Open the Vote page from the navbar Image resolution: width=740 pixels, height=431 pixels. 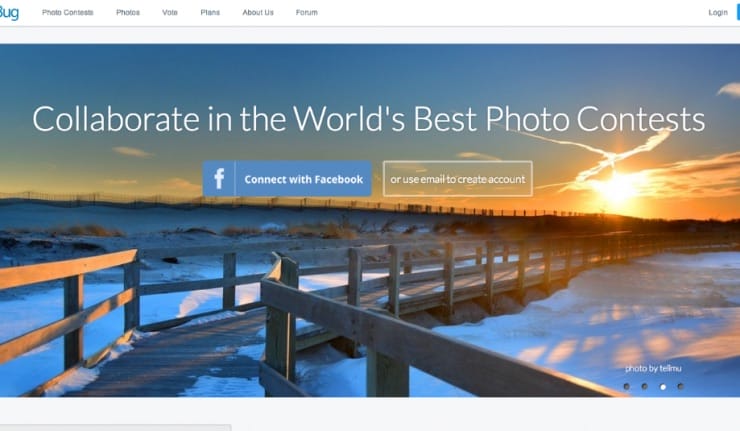(x=170, y=12)
